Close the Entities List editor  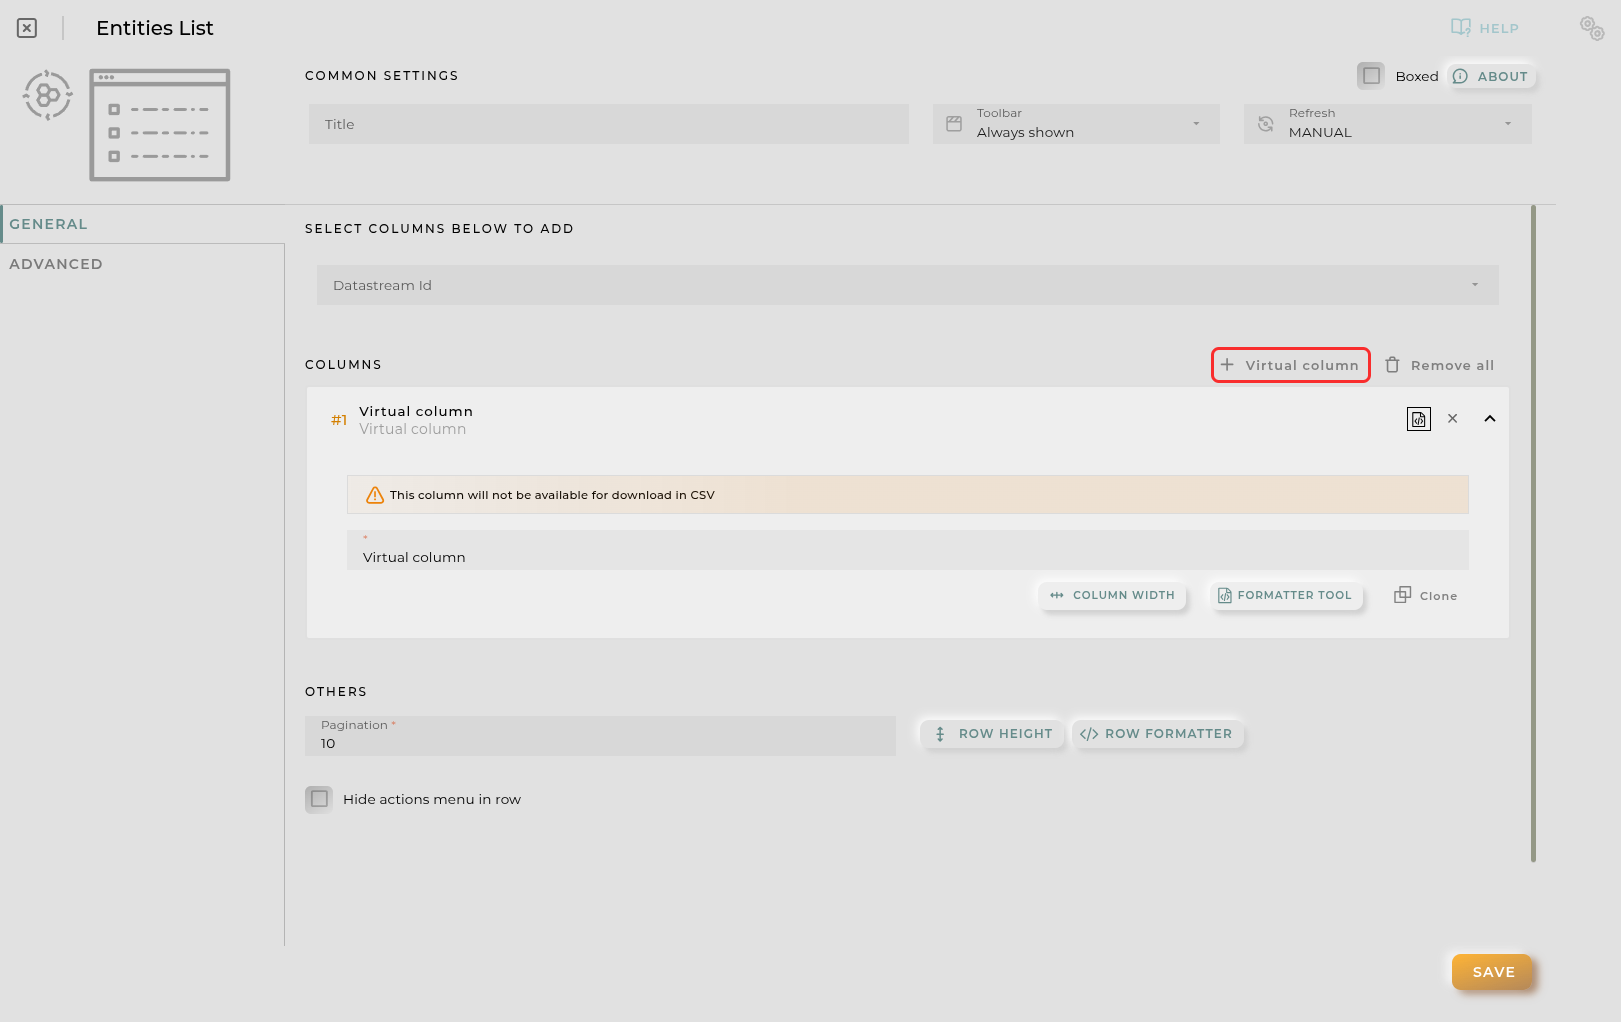click(x=27, y=28)
